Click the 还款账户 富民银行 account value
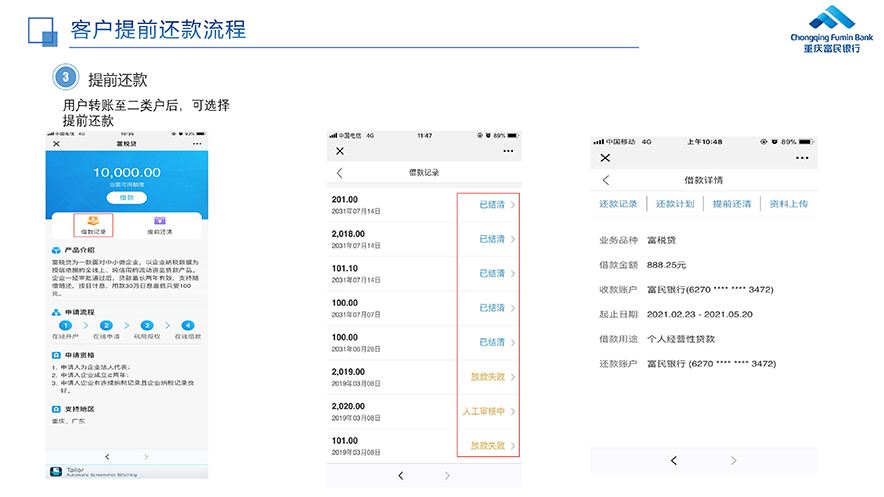Screen dimensions: 884x497 tap(711, 364)
